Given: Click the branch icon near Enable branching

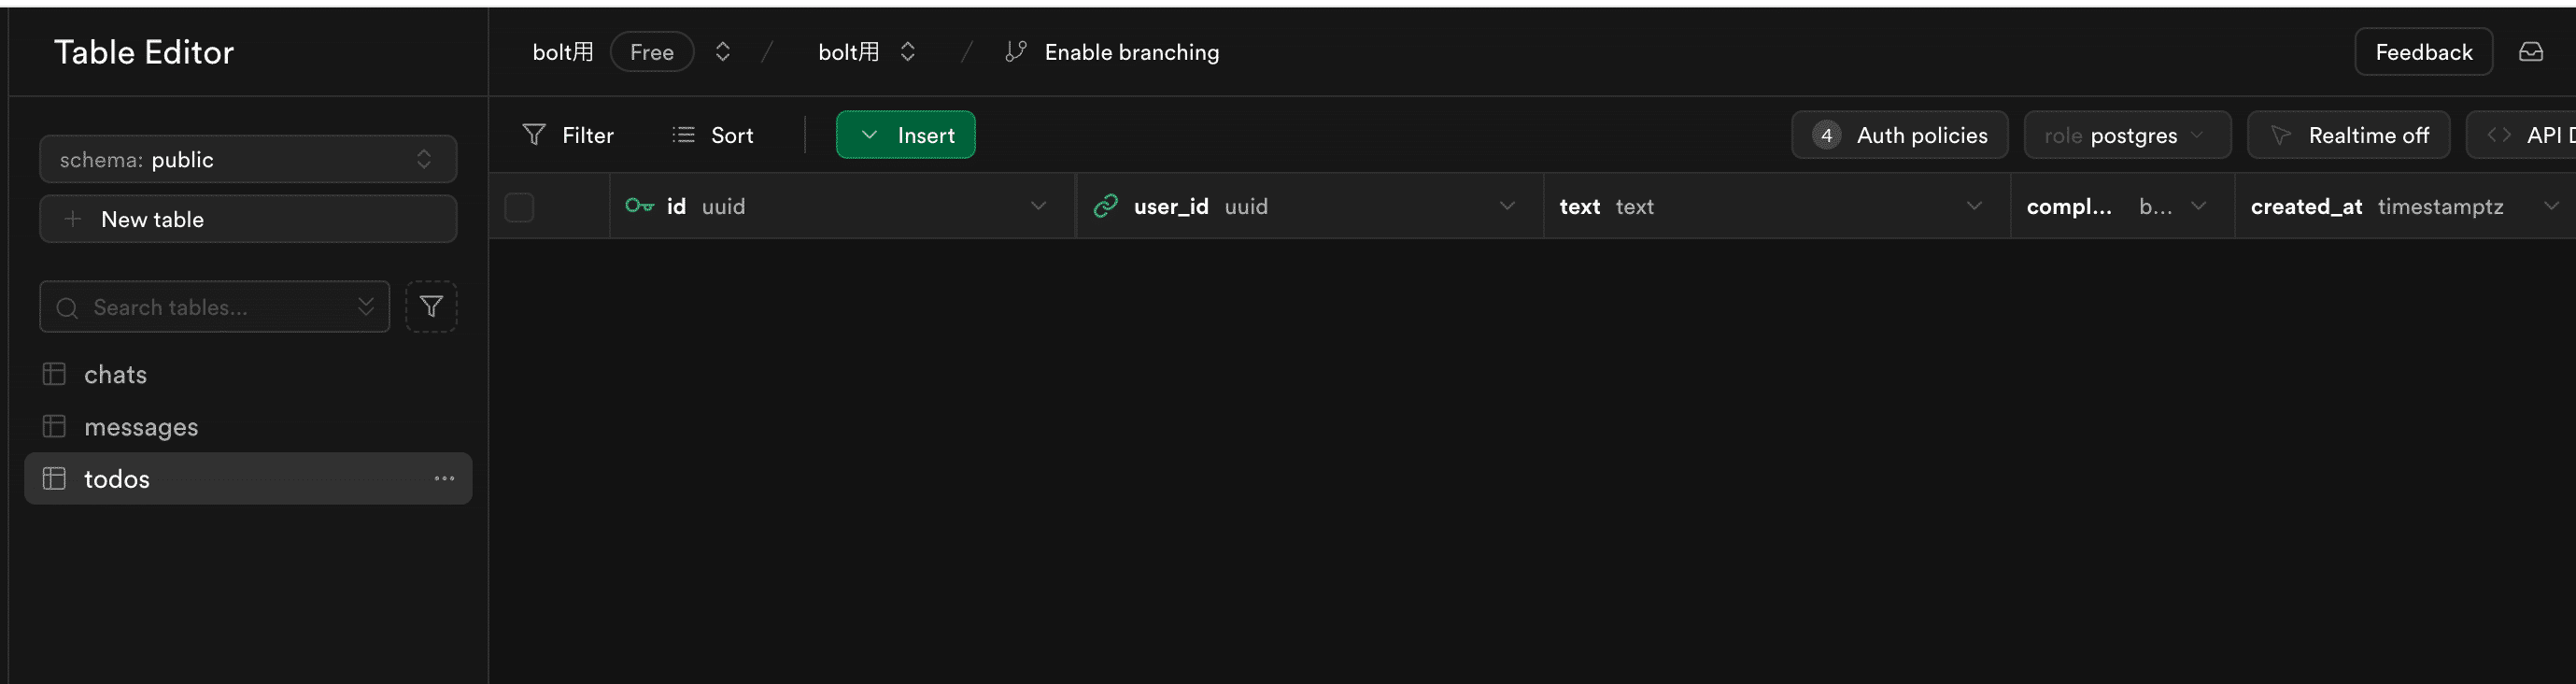Looking at the screenshot, I should click(x=1015, y=52).
